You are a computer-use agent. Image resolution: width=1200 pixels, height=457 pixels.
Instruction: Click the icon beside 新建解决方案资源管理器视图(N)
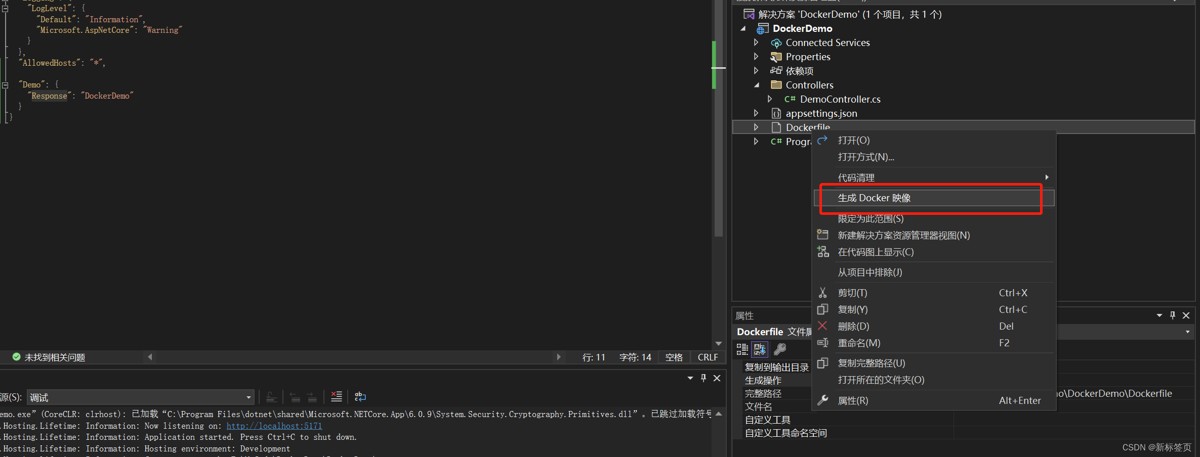point(823,235)
